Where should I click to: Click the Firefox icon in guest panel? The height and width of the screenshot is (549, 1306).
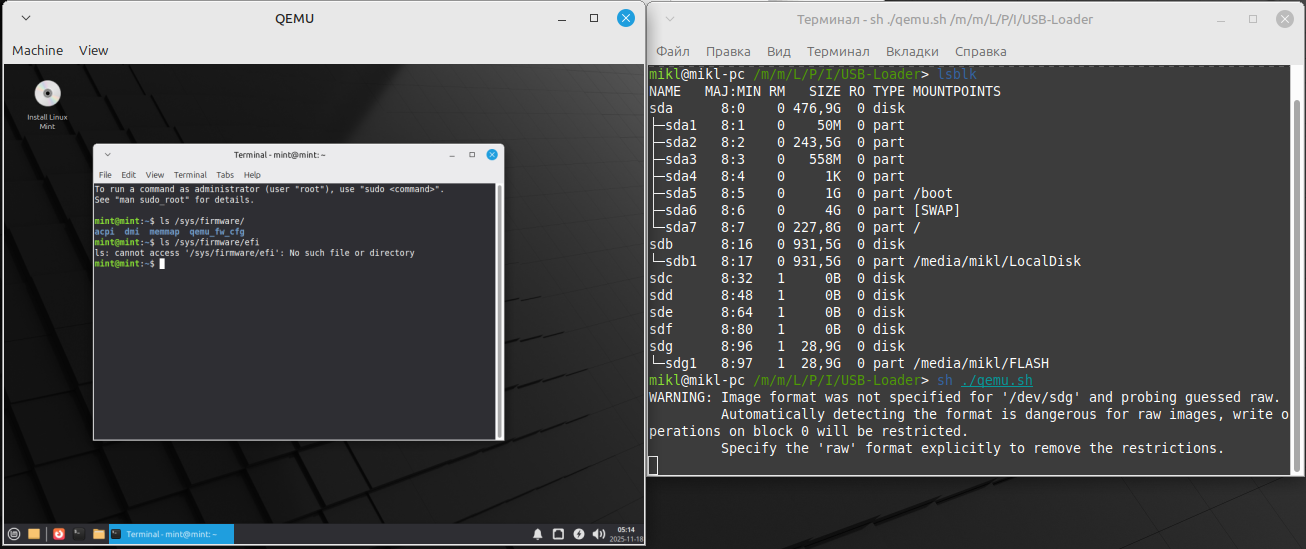[x=59, y=534]
